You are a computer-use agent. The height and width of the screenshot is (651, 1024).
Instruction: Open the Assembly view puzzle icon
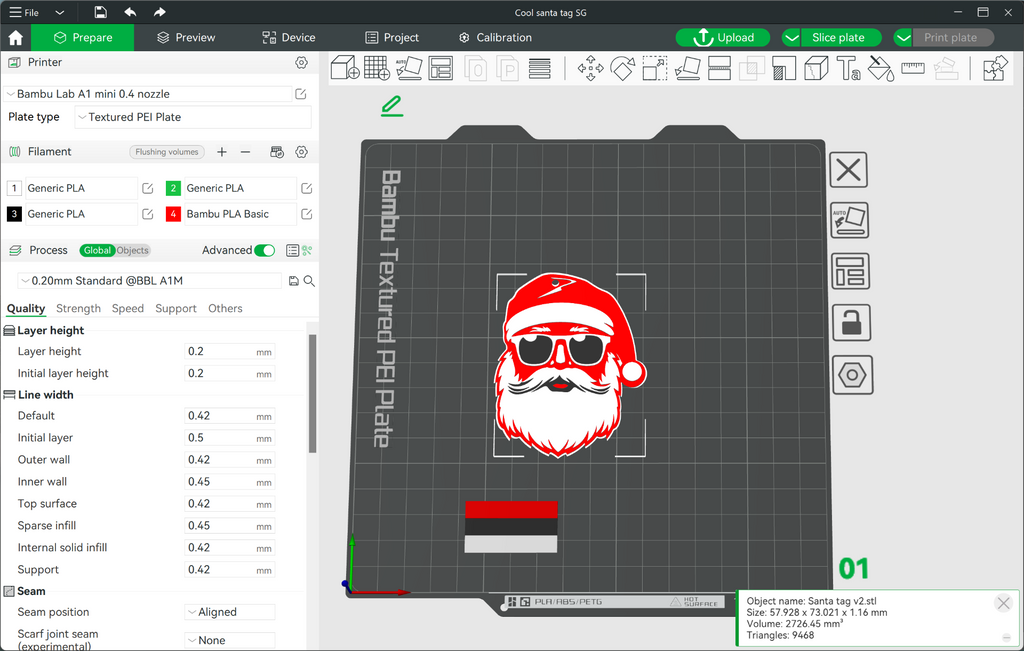[x=995, y=68]
